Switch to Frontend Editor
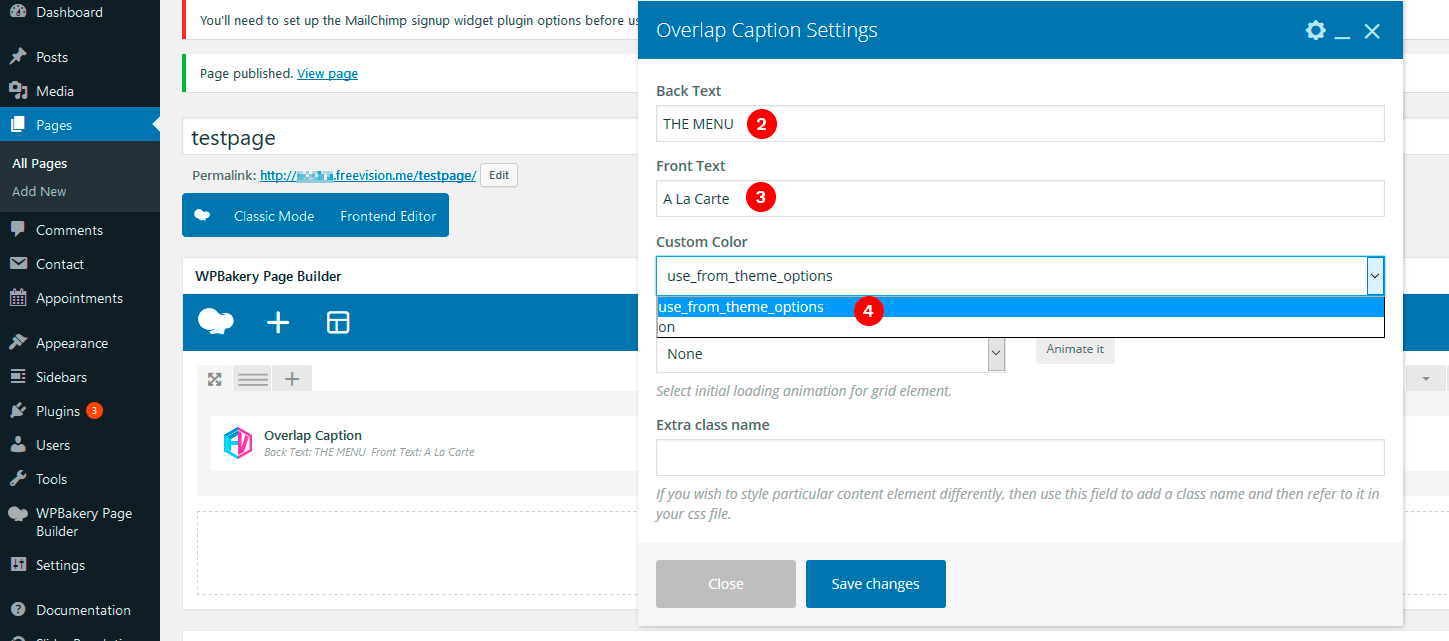 click(x=388, y=216)
